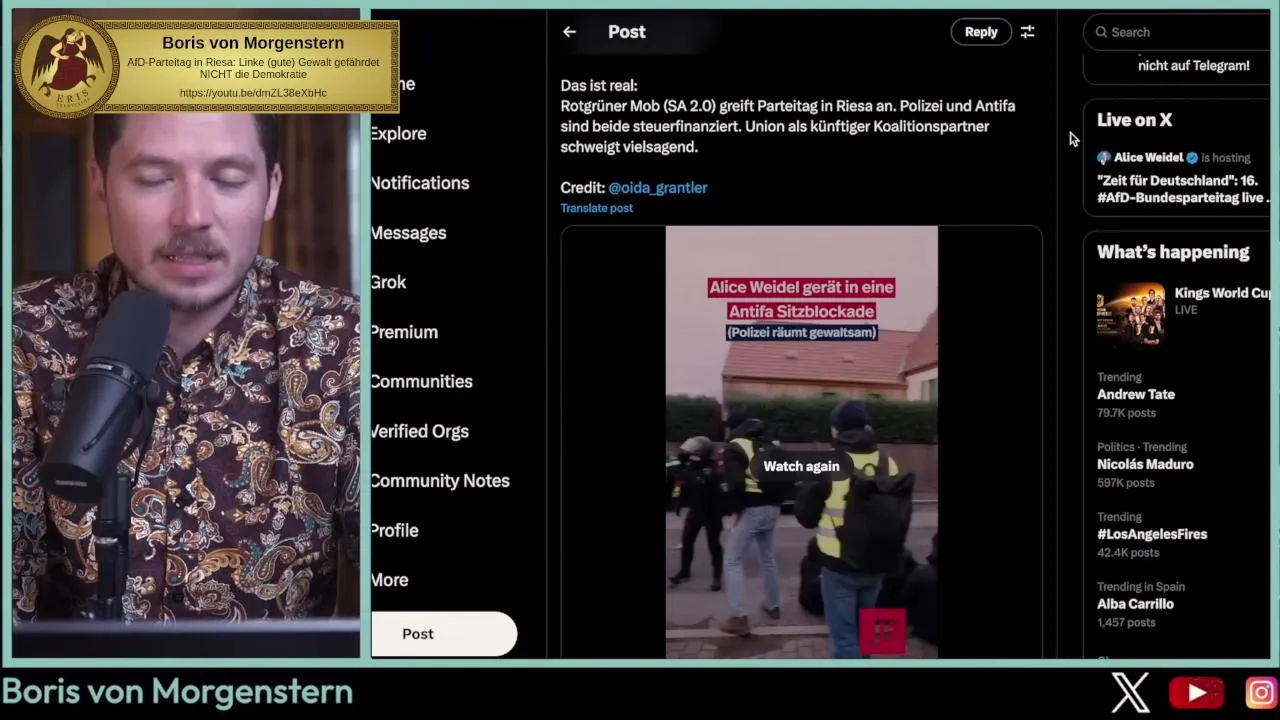Open the Kings World Cup thumbnail
This screenshot has height=720, width=1280.
1131,313
